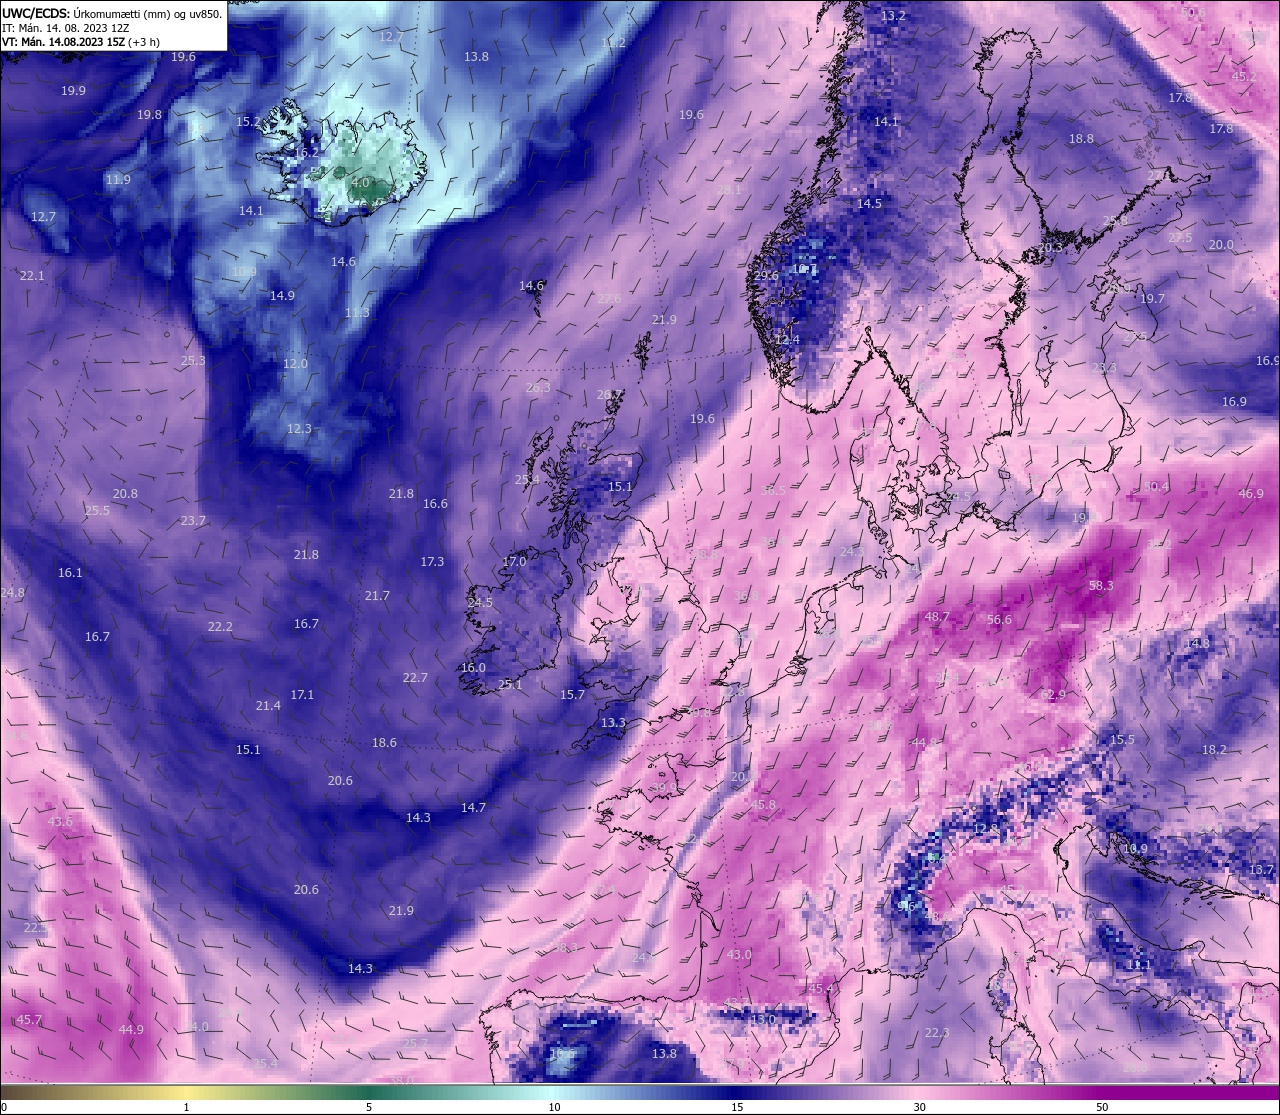Click the map value 19.9
1280x1115 pixels.
[x=73, y=91]
